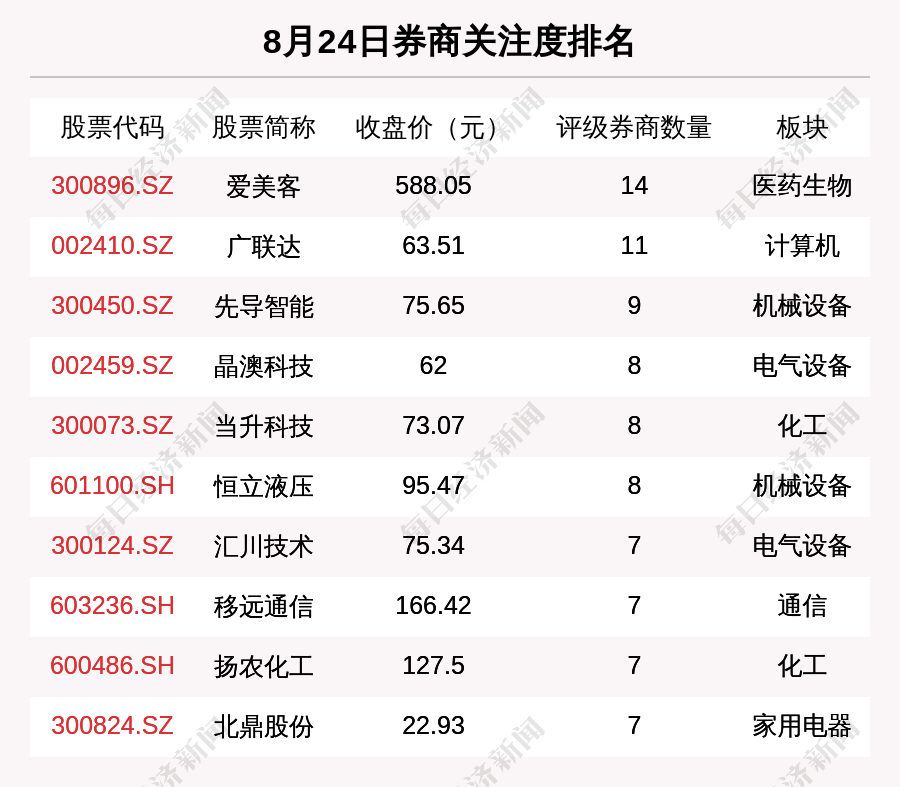Select 电气设备 sector in 晶澳科技 row
This screenshot has width=900, height=787.
point(802,366)
